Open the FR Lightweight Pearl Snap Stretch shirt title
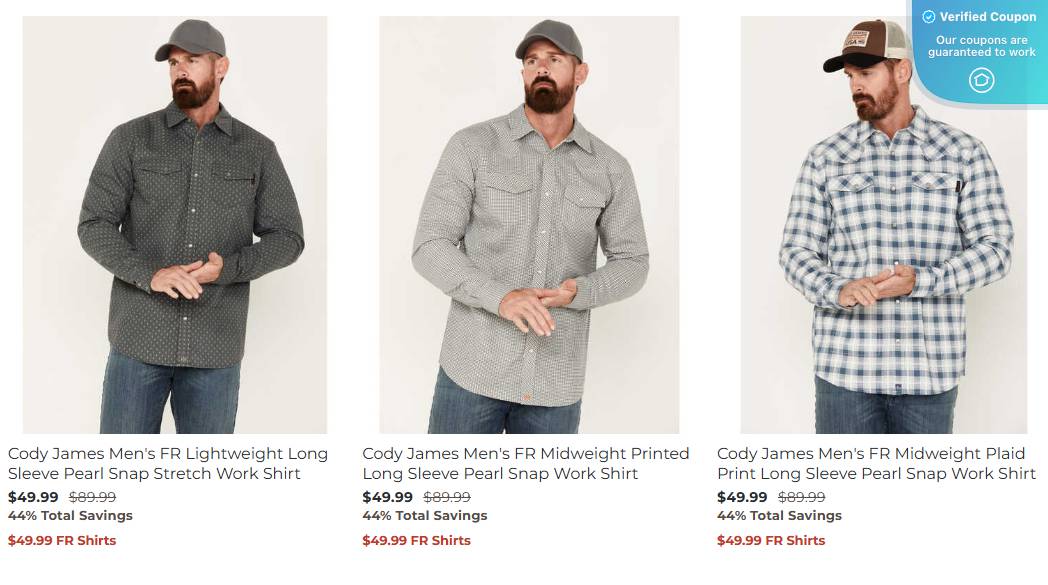Image resolution: width=1048 pixels, height=585 pixels. (x=168, y=463)
